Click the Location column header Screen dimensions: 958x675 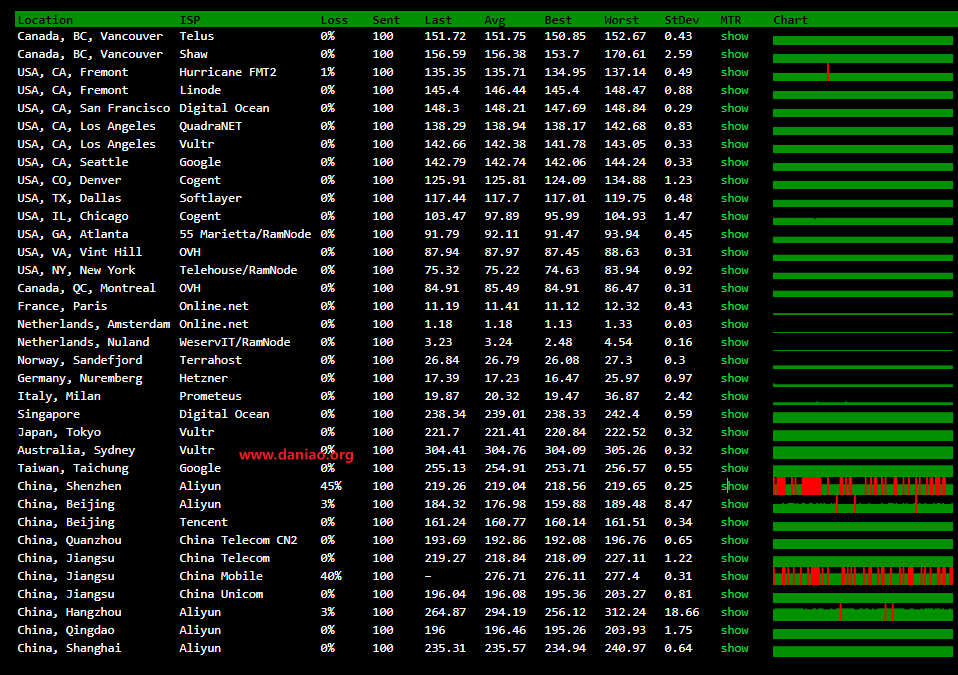[x=45, y=20]
